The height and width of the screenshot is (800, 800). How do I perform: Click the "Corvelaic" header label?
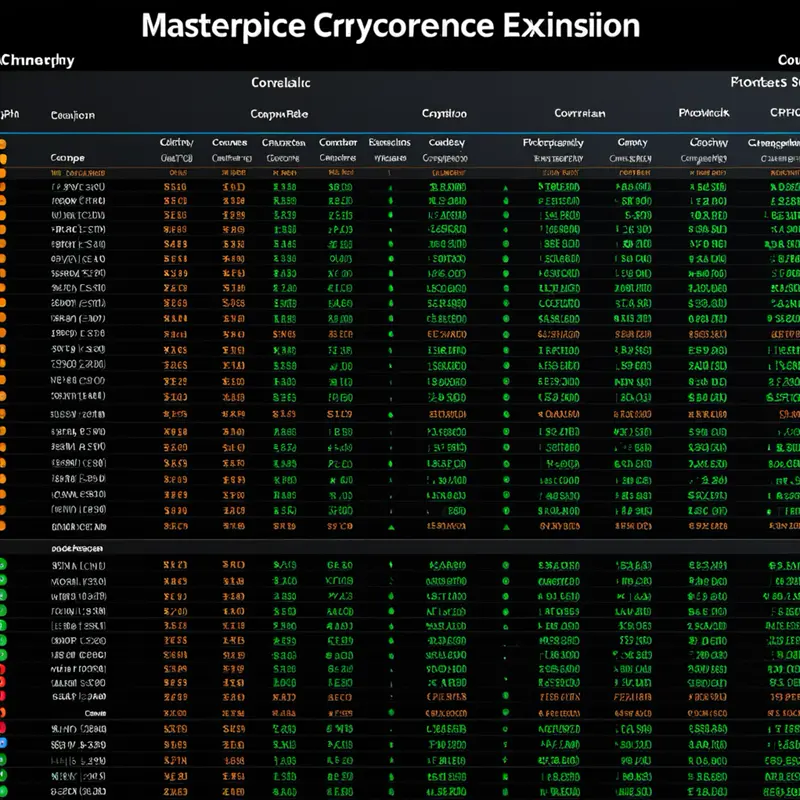281,83
